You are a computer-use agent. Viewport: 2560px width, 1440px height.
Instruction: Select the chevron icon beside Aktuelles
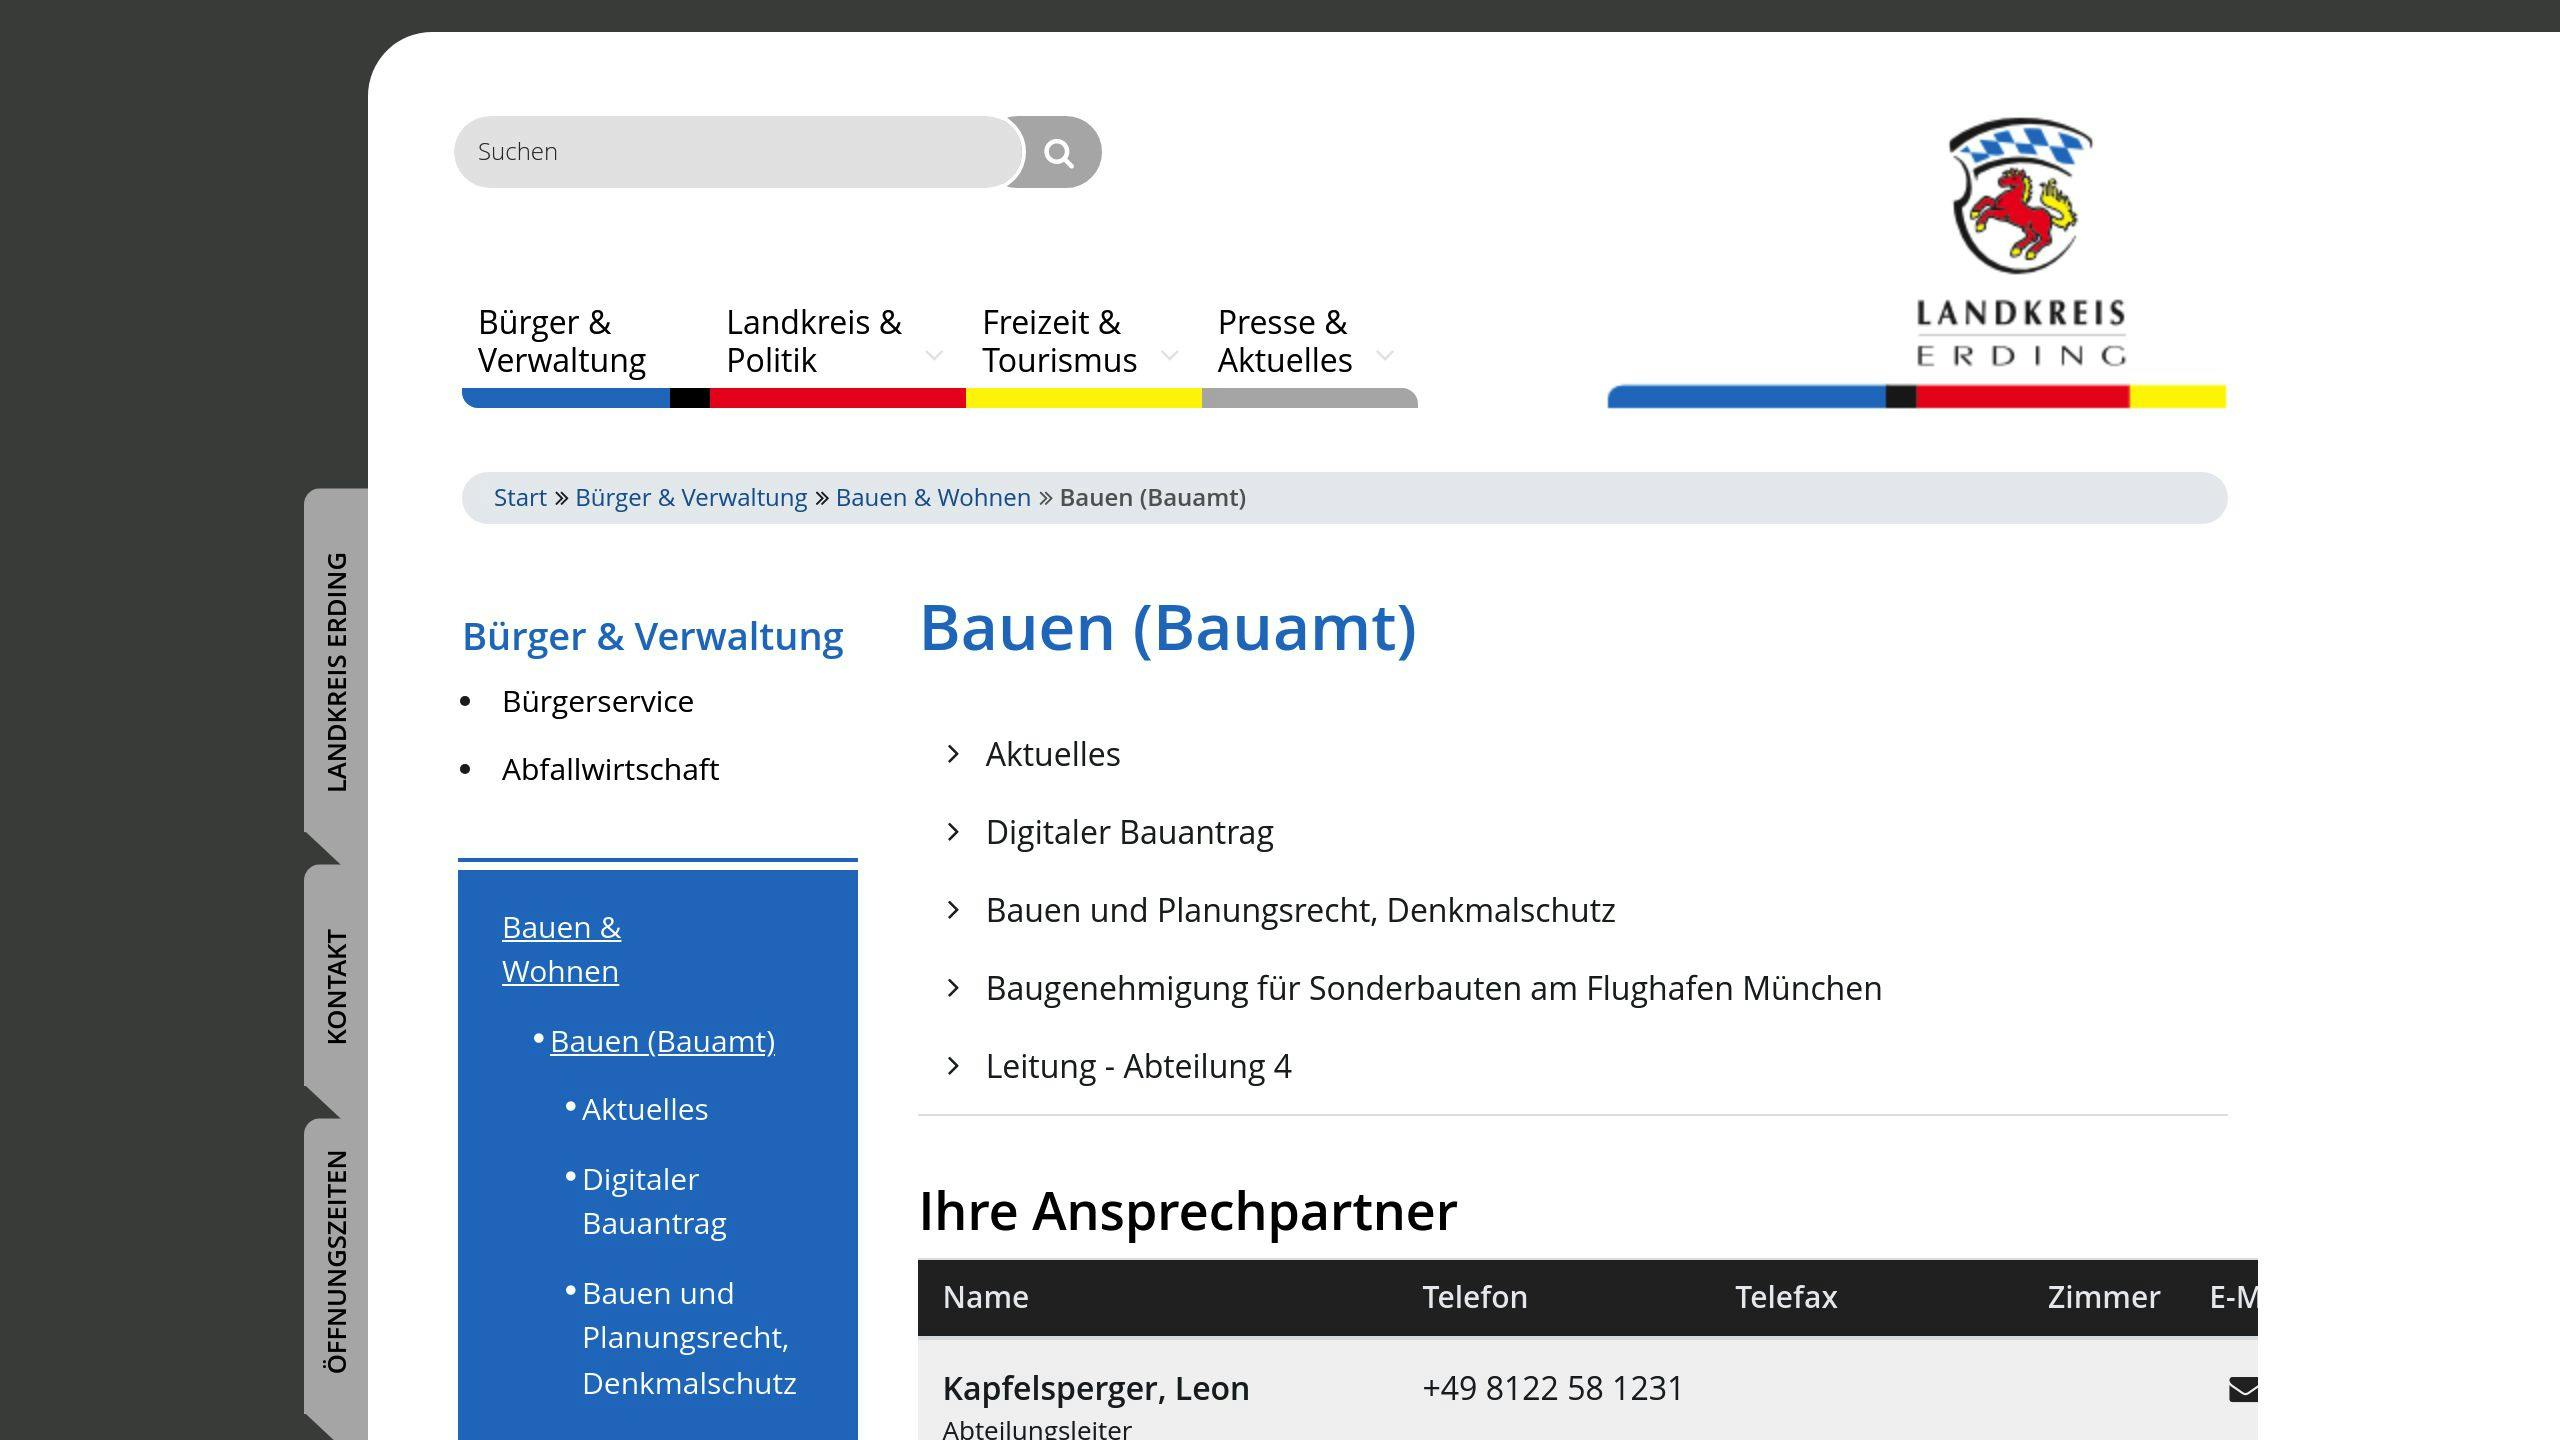tap(951, 754)
